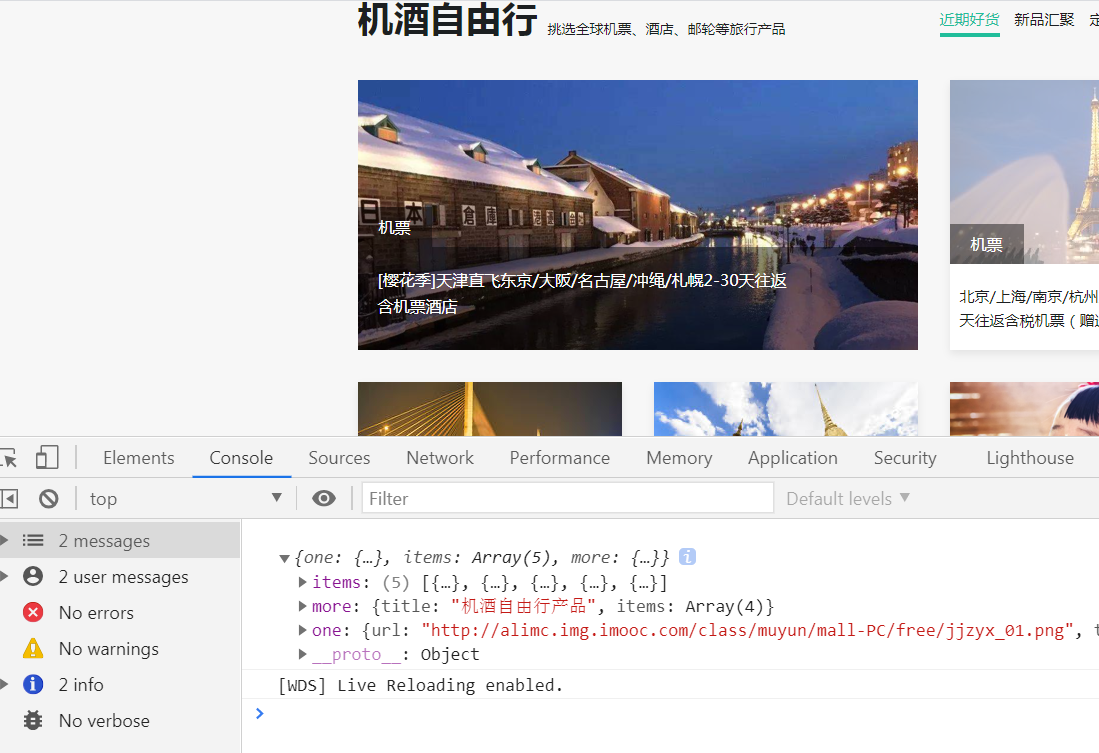
Task: Open the Application tab
Action: (x=793, y=458)
